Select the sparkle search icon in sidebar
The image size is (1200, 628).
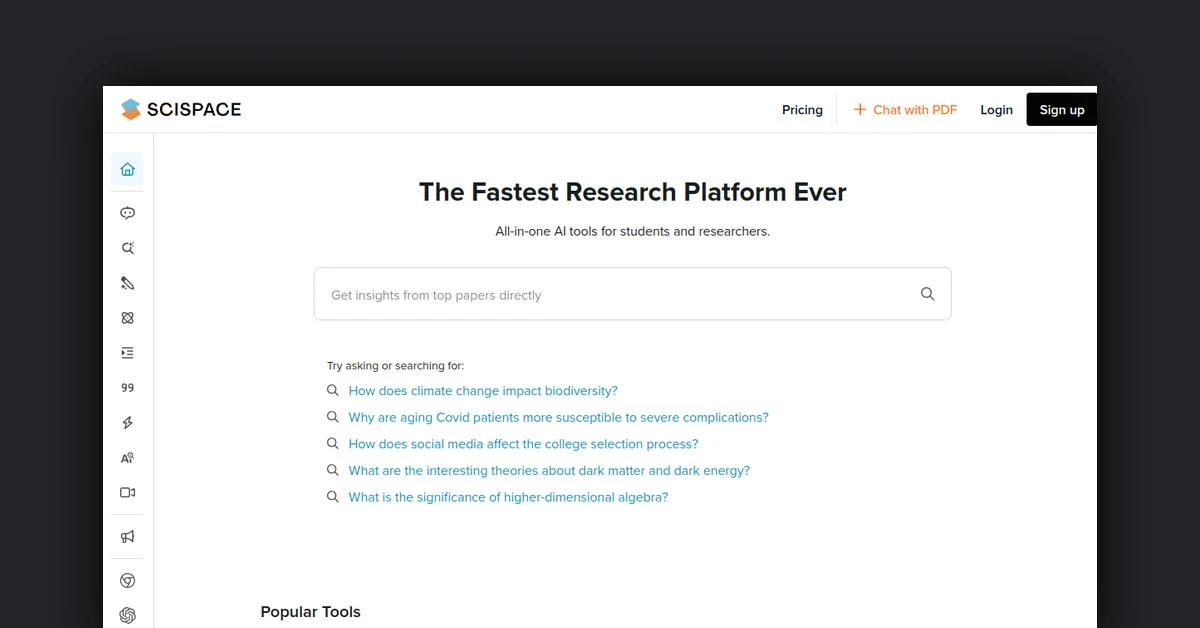pos(127,248)
